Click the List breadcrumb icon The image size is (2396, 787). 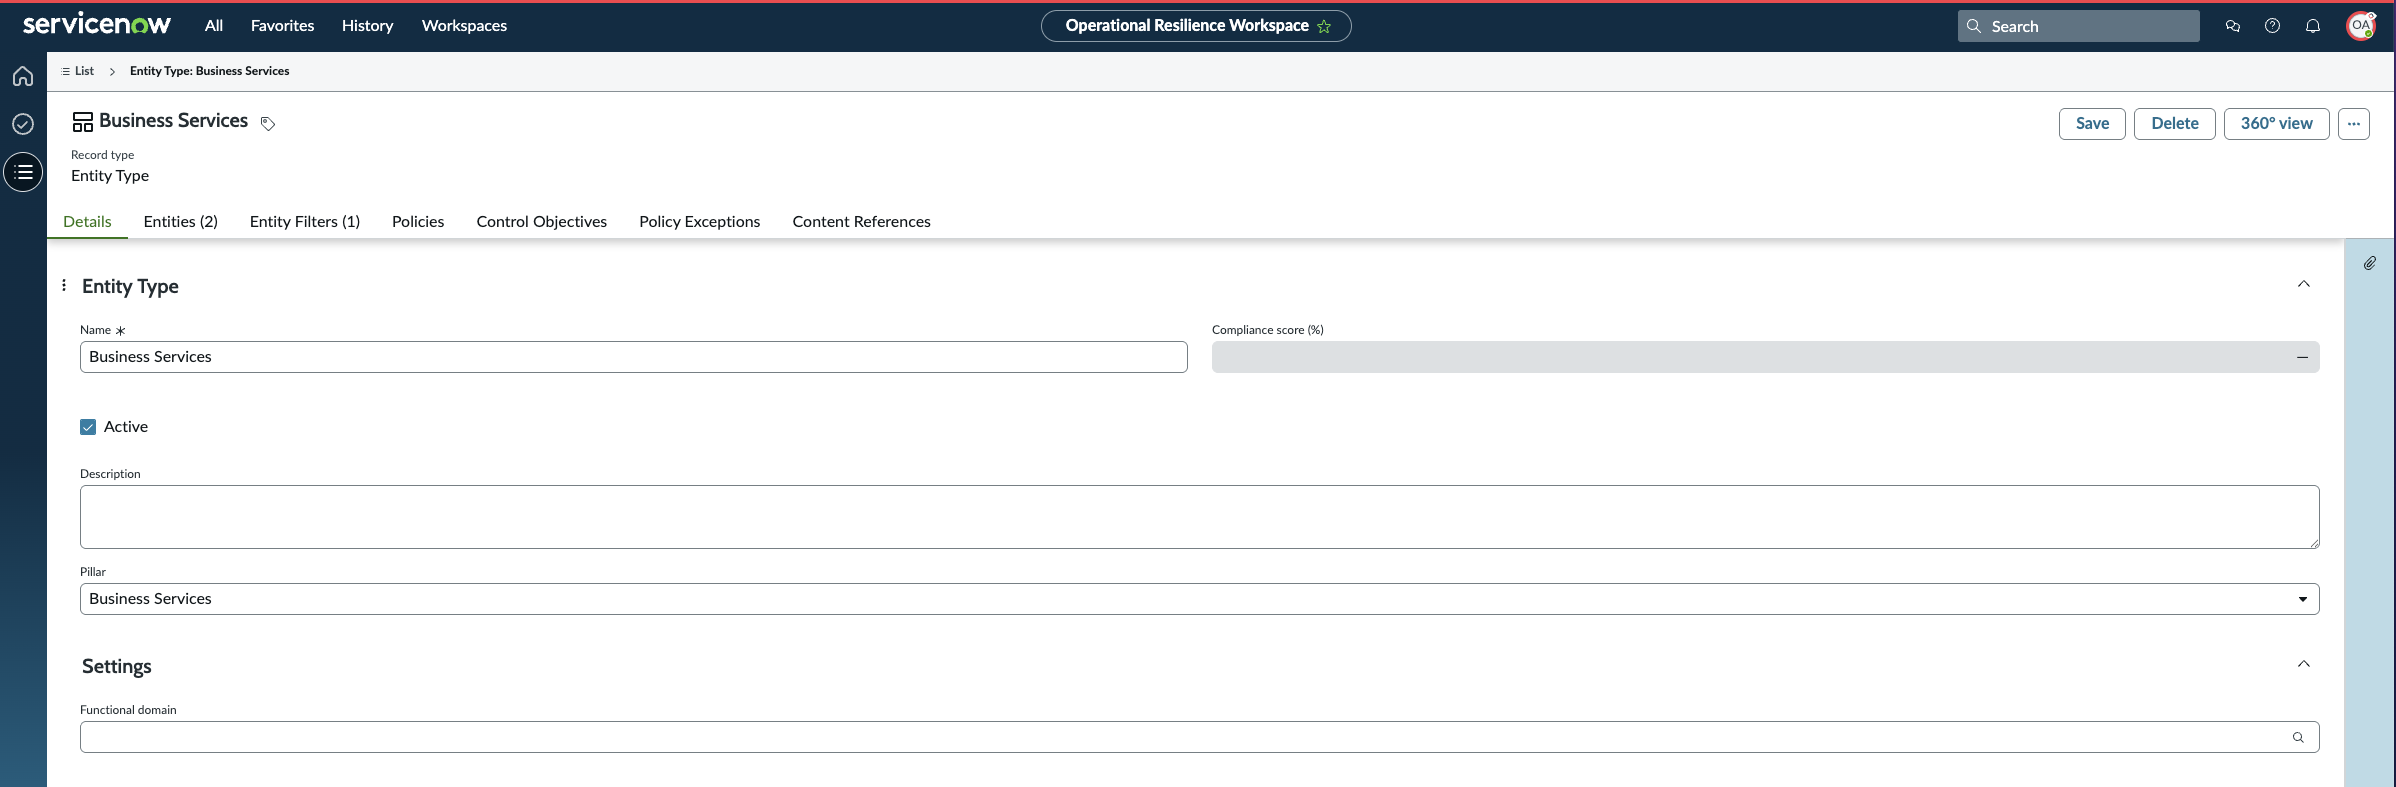point(66,71)
